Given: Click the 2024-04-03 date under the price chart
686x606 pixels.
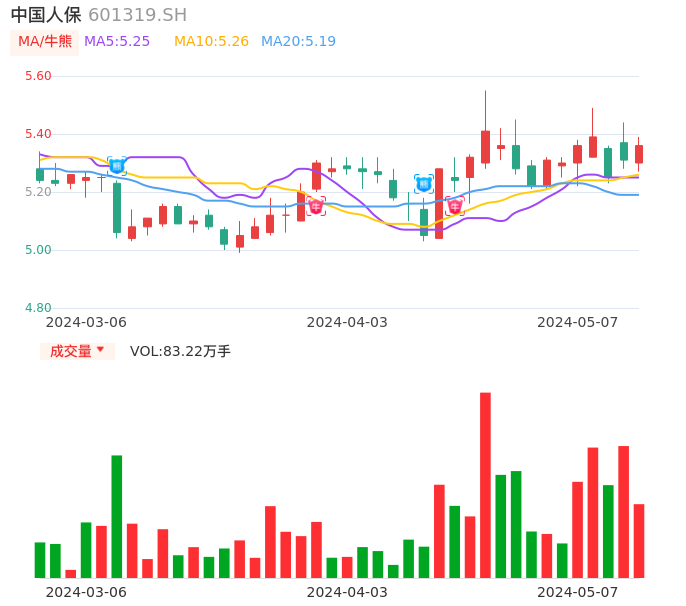Looking at the screenshot, I should [347, 322].
